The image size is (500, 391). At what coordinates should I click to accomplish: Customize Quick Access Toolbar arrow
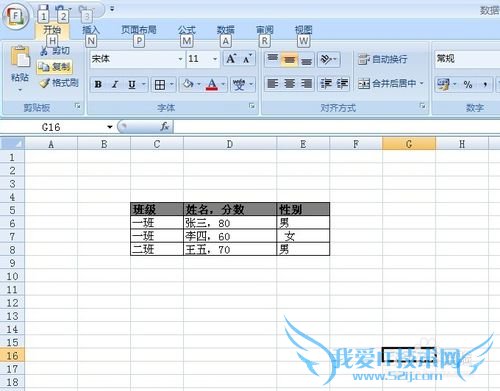[x=112, y=9]
